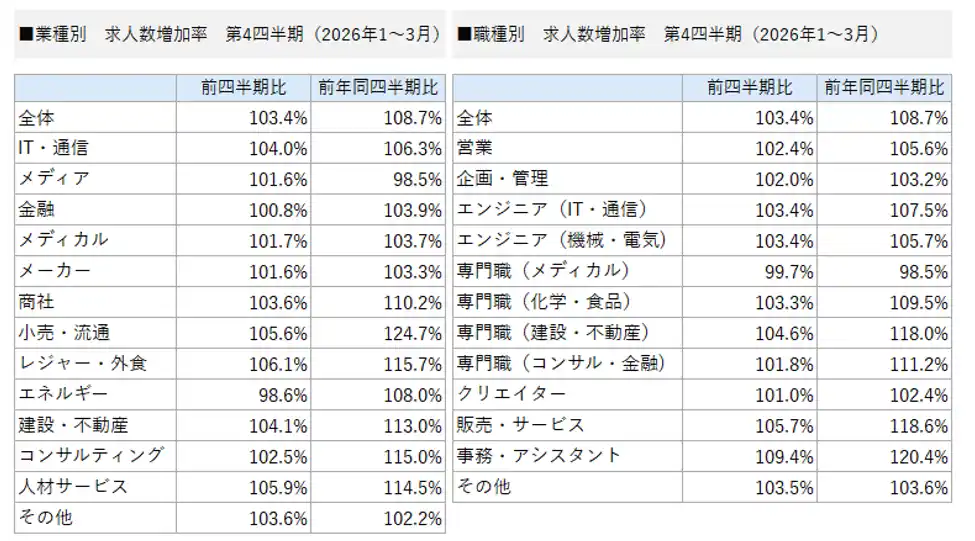Click the 専門職（メディカル） row label
This screenshot has height=541, width=975.
click(543, 271)
